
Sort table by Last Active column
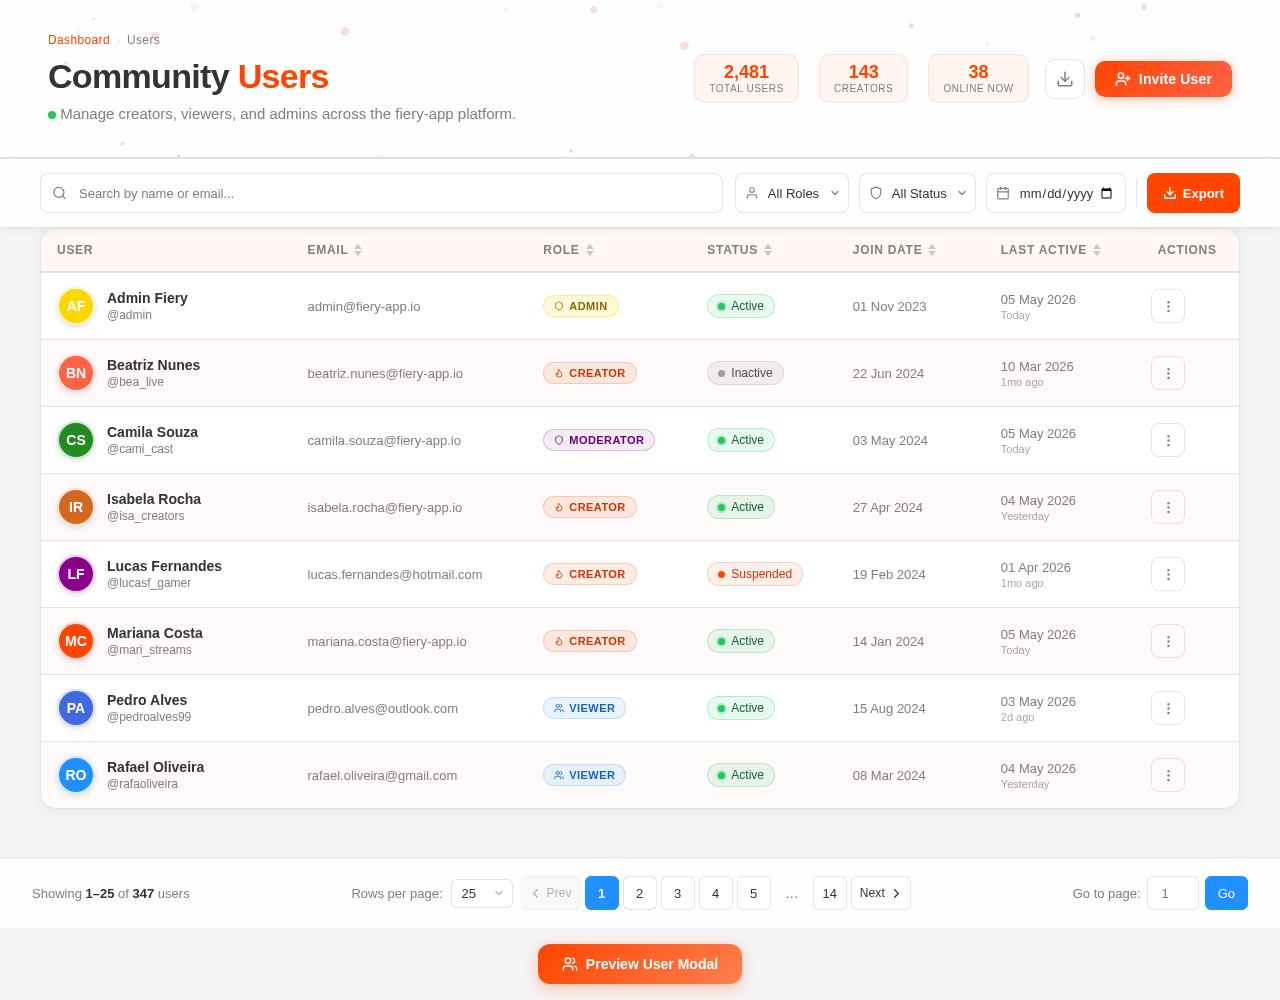pos(1051,250)
